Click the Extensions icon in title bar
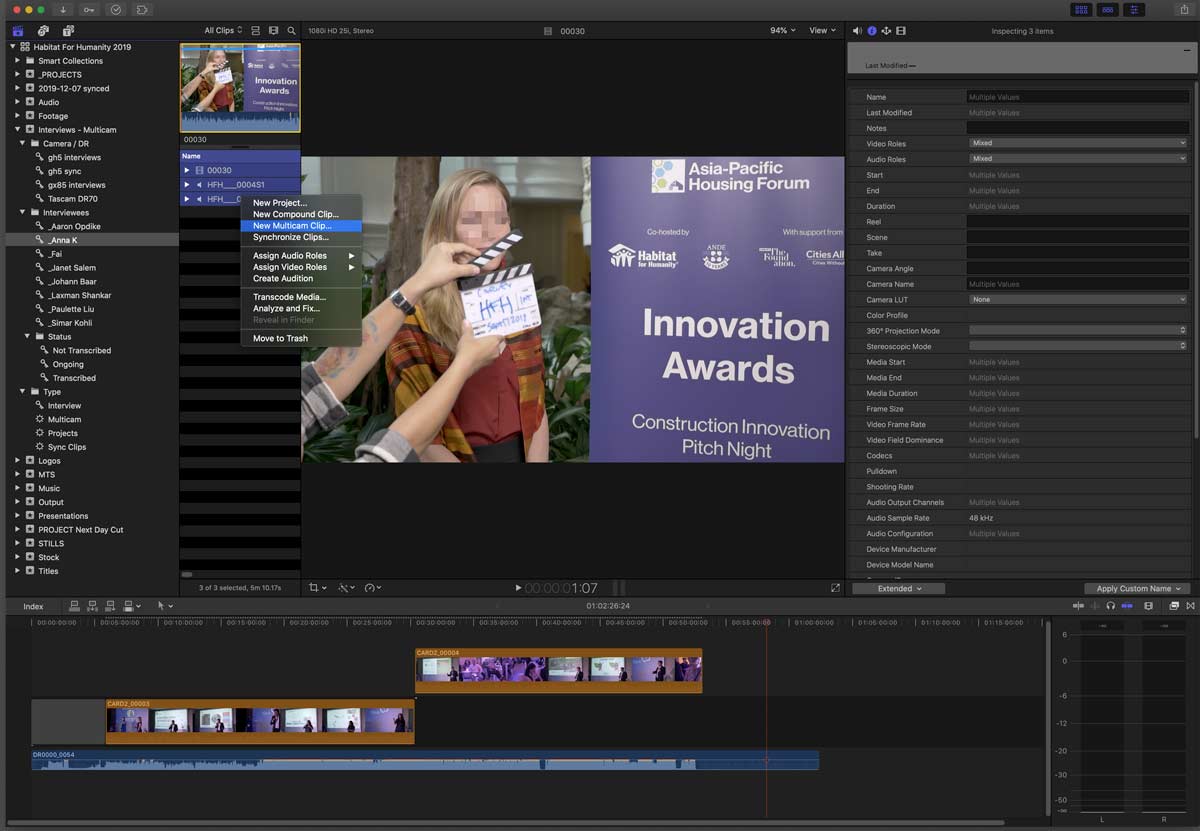 [x=142, y=9]
